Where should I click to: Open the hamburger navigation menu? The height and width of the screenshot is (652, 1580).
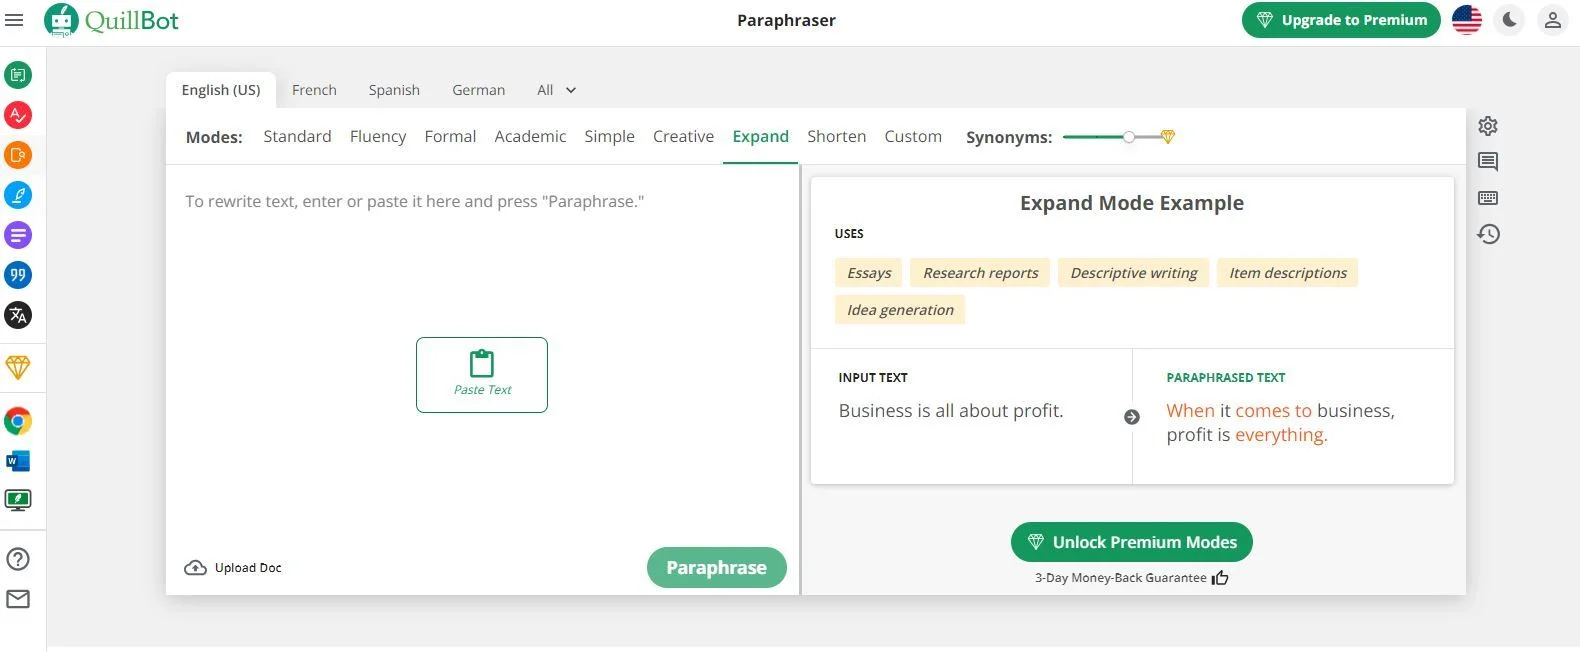tap(14, 20)
